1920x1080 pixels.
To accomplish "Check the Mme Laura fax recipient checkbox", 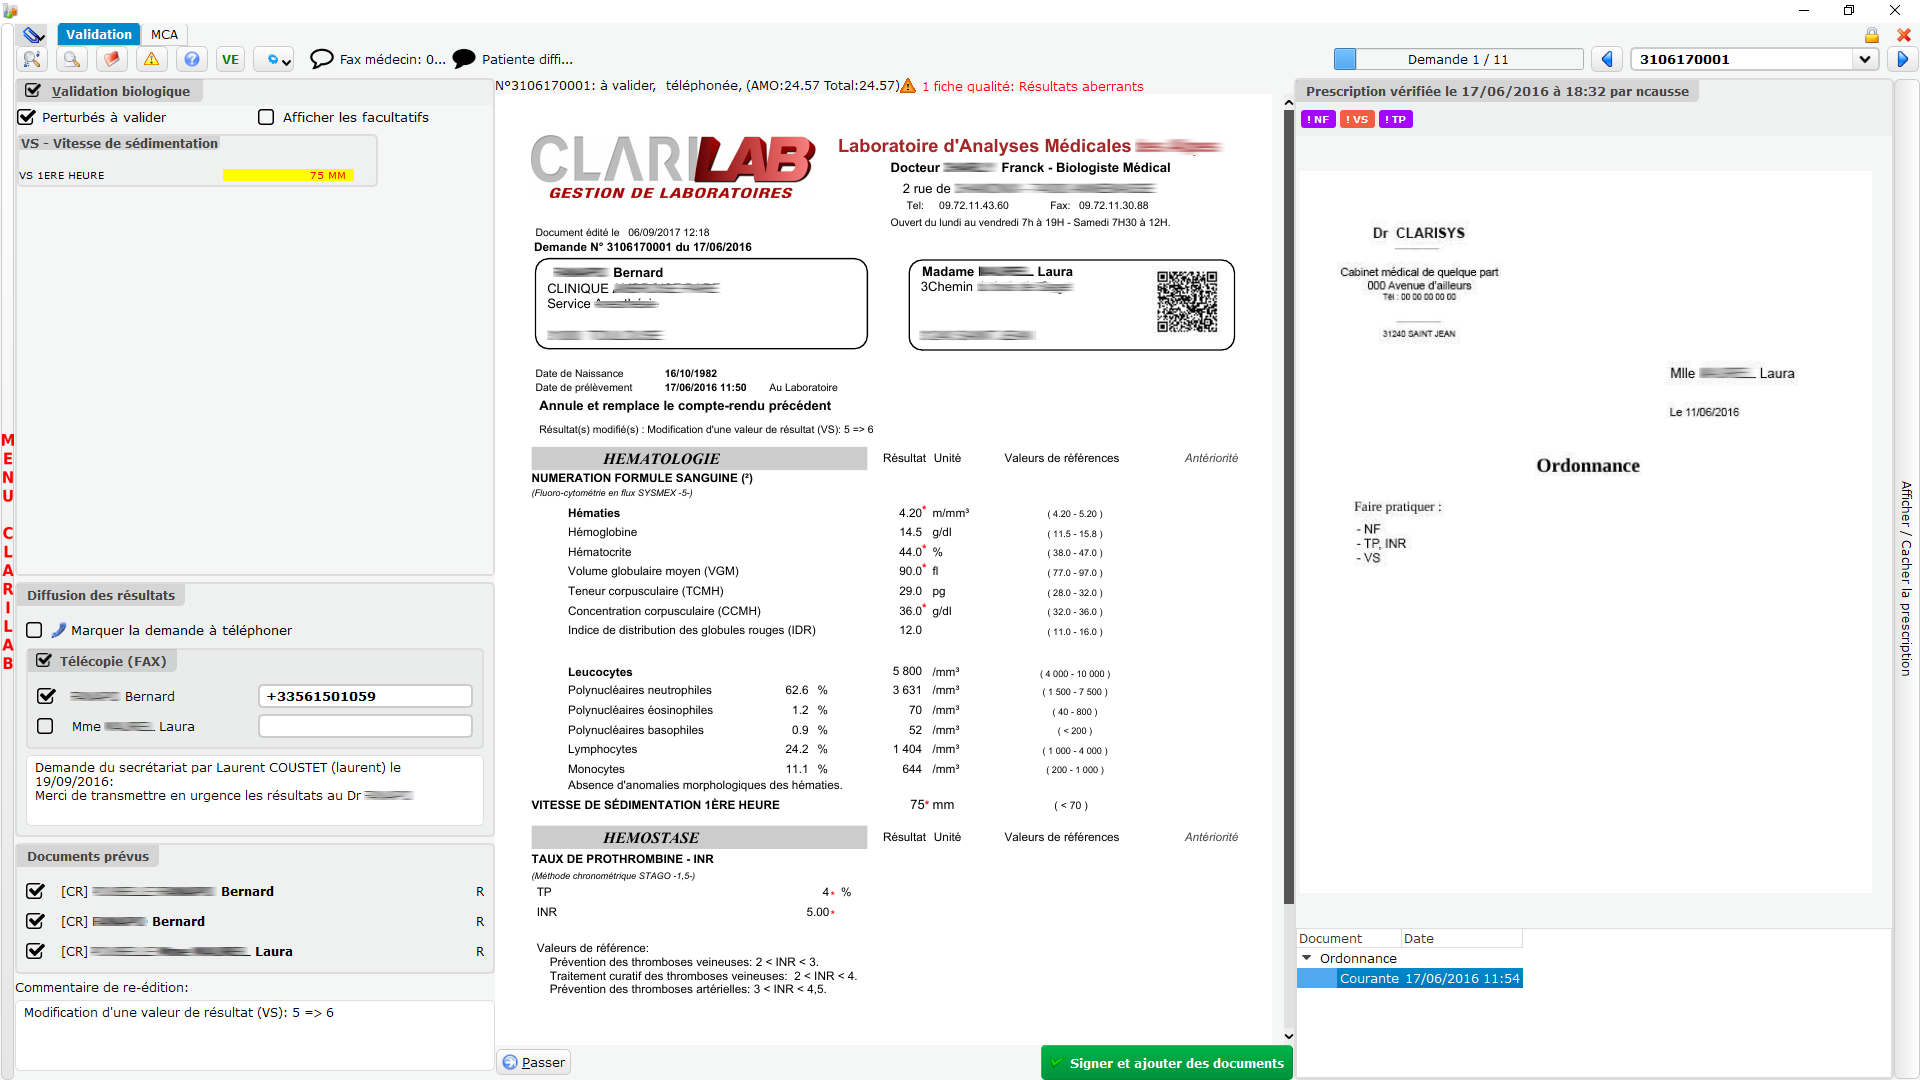I will coord(45,726).
